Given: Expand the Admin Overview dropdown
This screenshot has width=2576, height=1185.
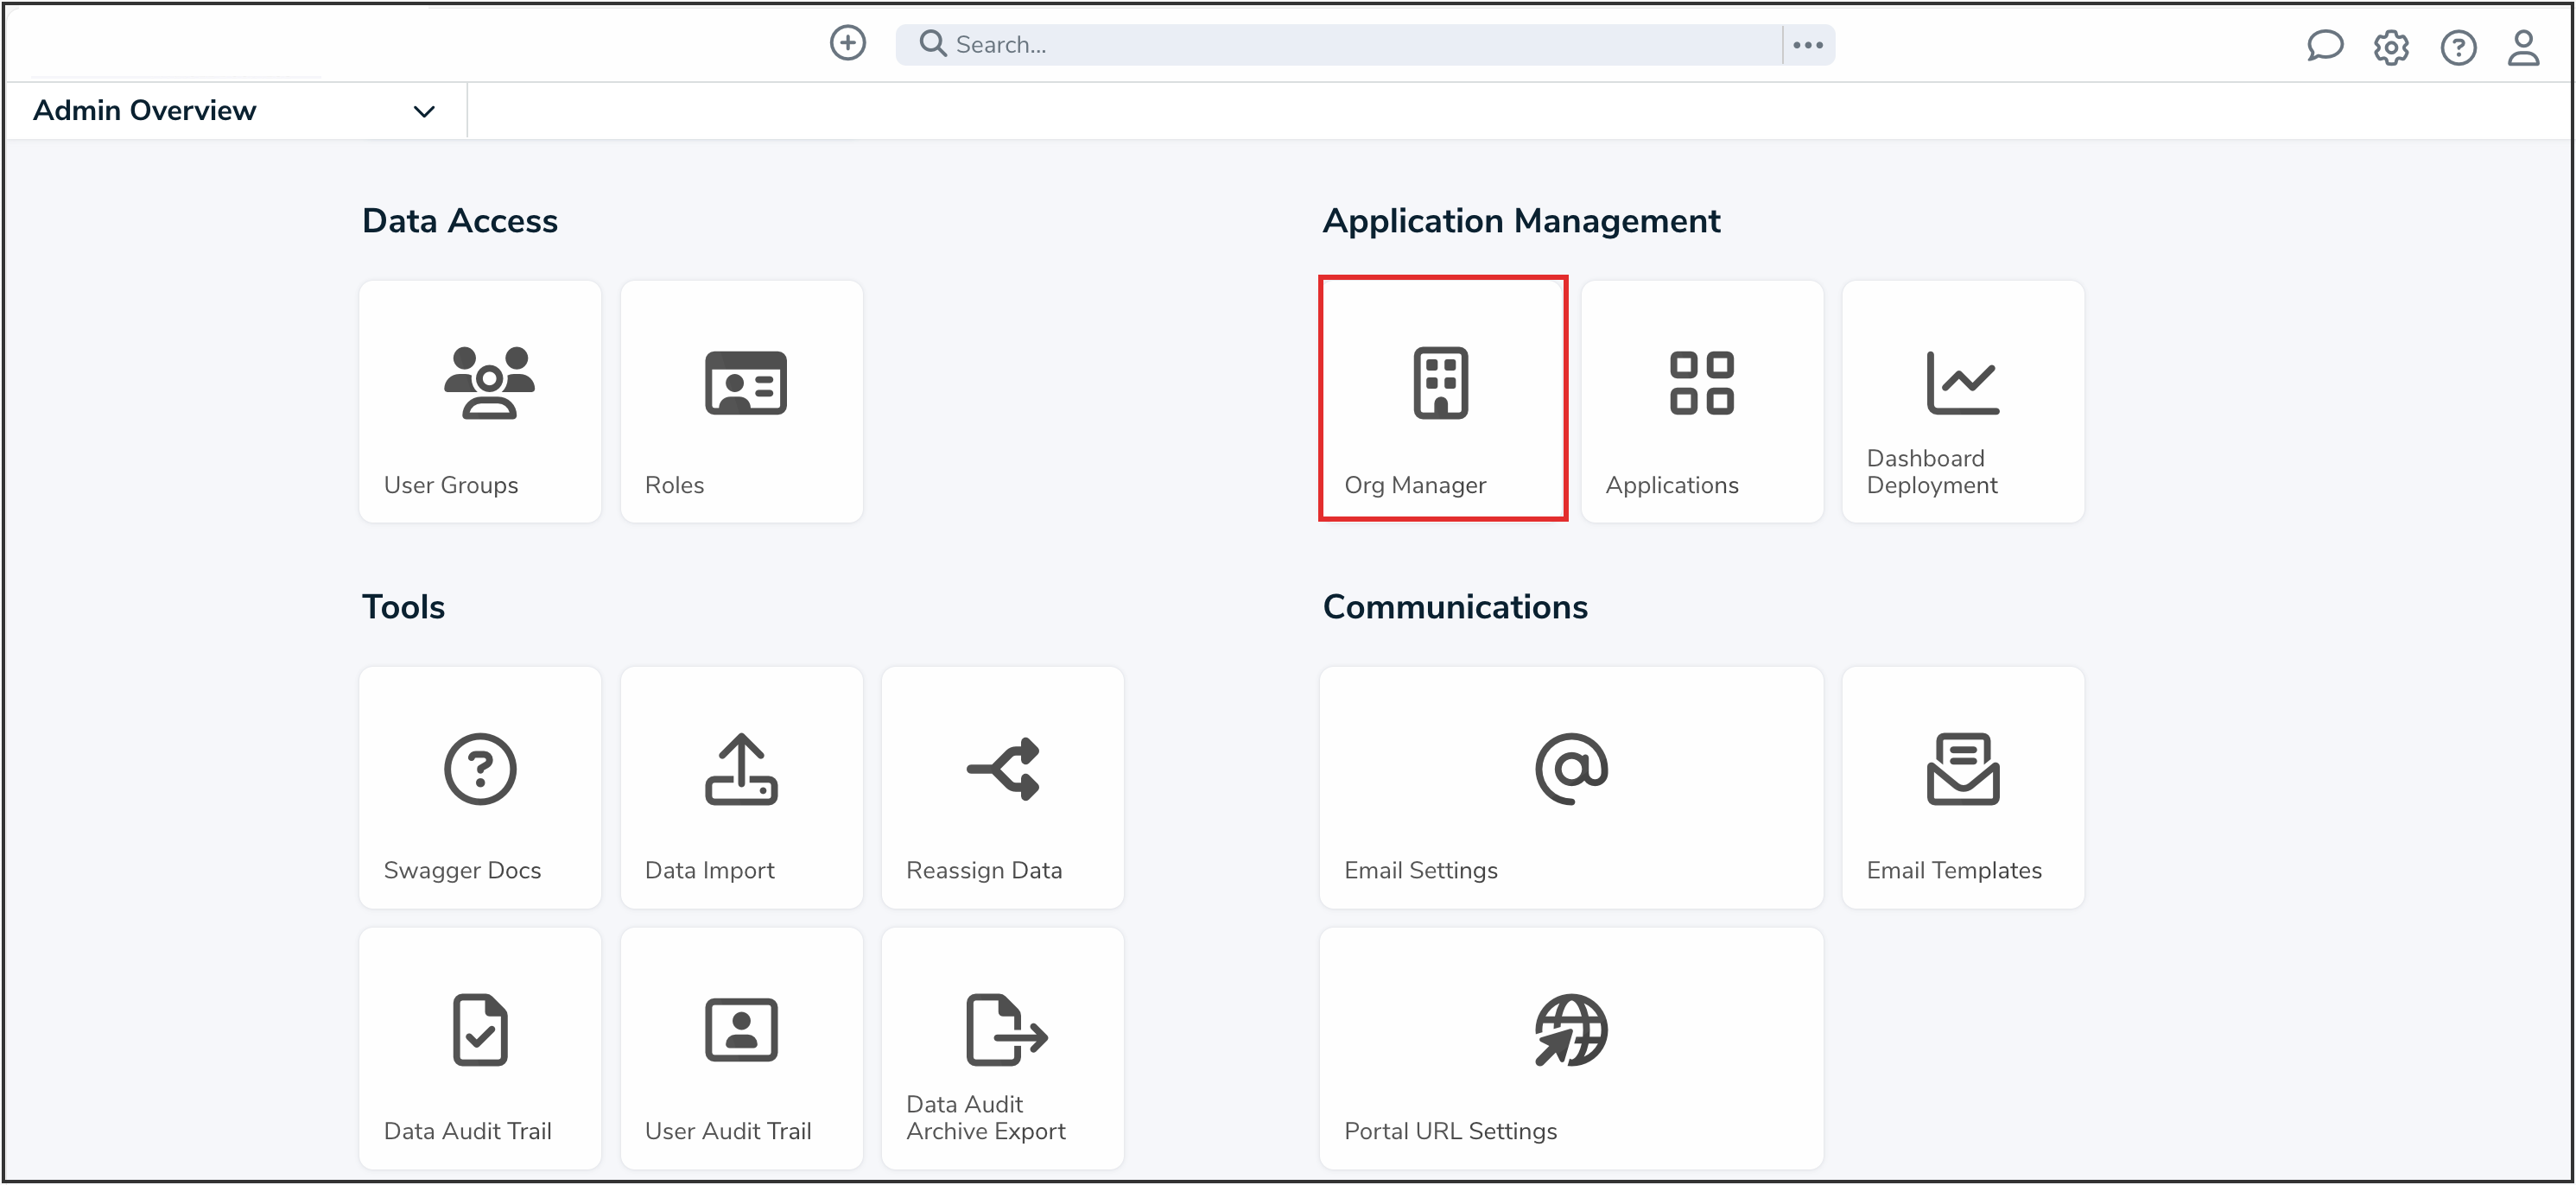Looking at the screenshot, I should [424, 111].
